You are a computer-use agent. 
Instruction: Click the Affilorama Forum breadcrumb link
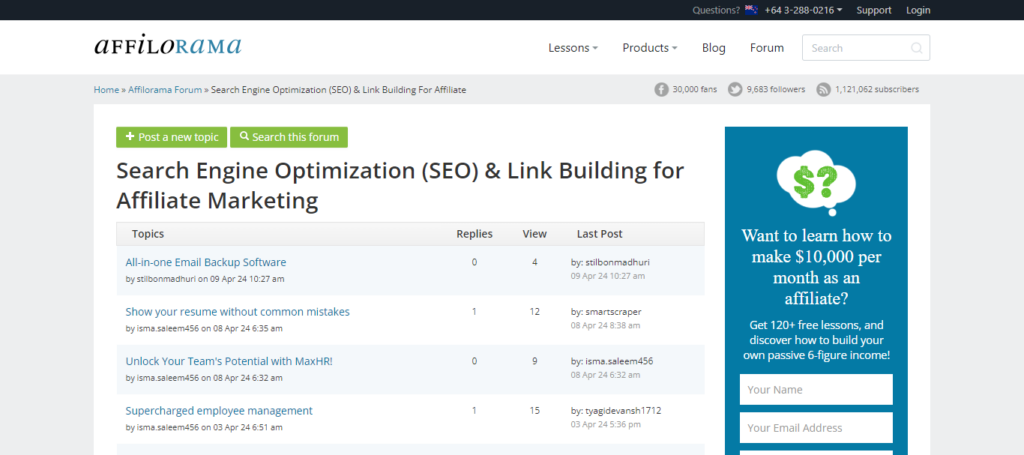(165, 89)
